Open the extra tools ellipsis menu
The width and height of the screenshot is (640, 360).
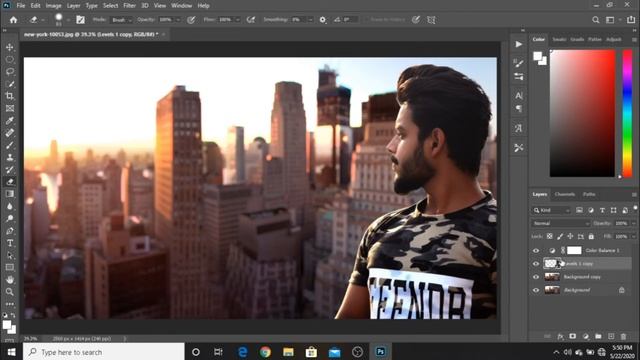tap(9, 304)
